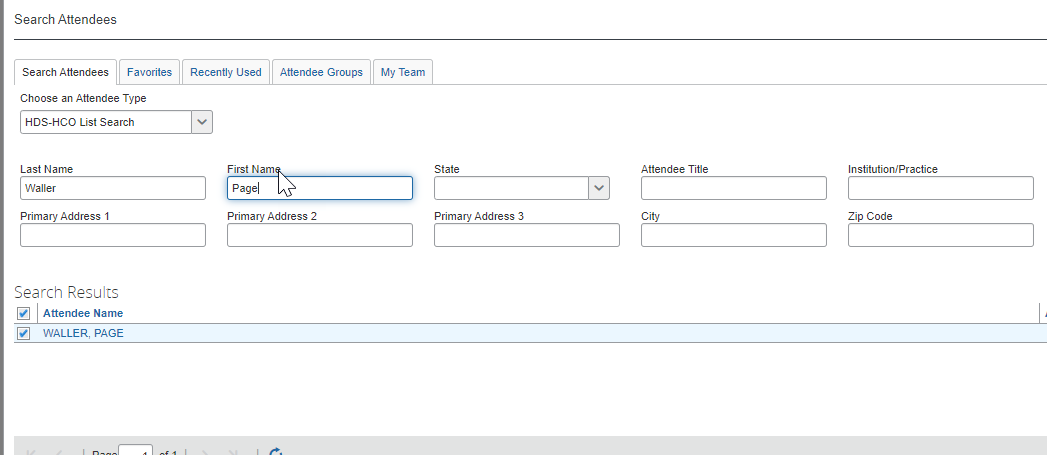Click into the Last Name field
Viewport: 1047px width, 455px height.
tap(112, 188)
